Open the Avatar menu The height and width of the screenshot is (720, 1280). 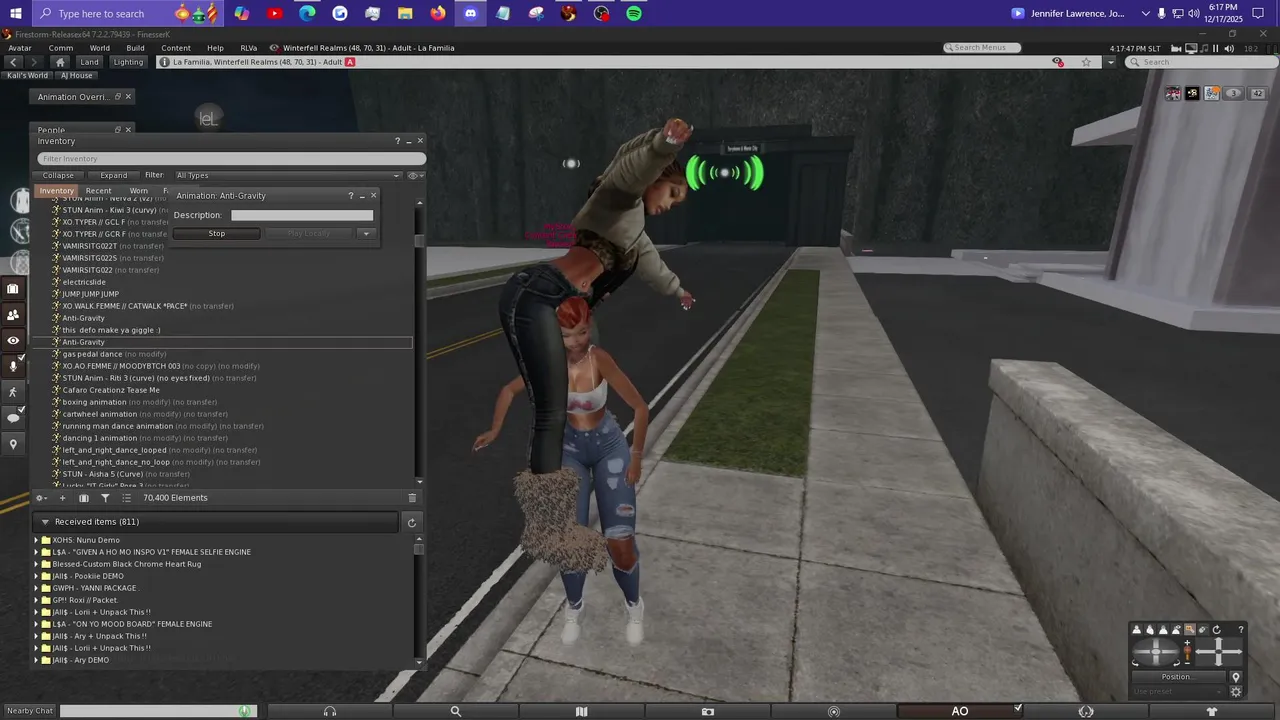tap(19, 48)
